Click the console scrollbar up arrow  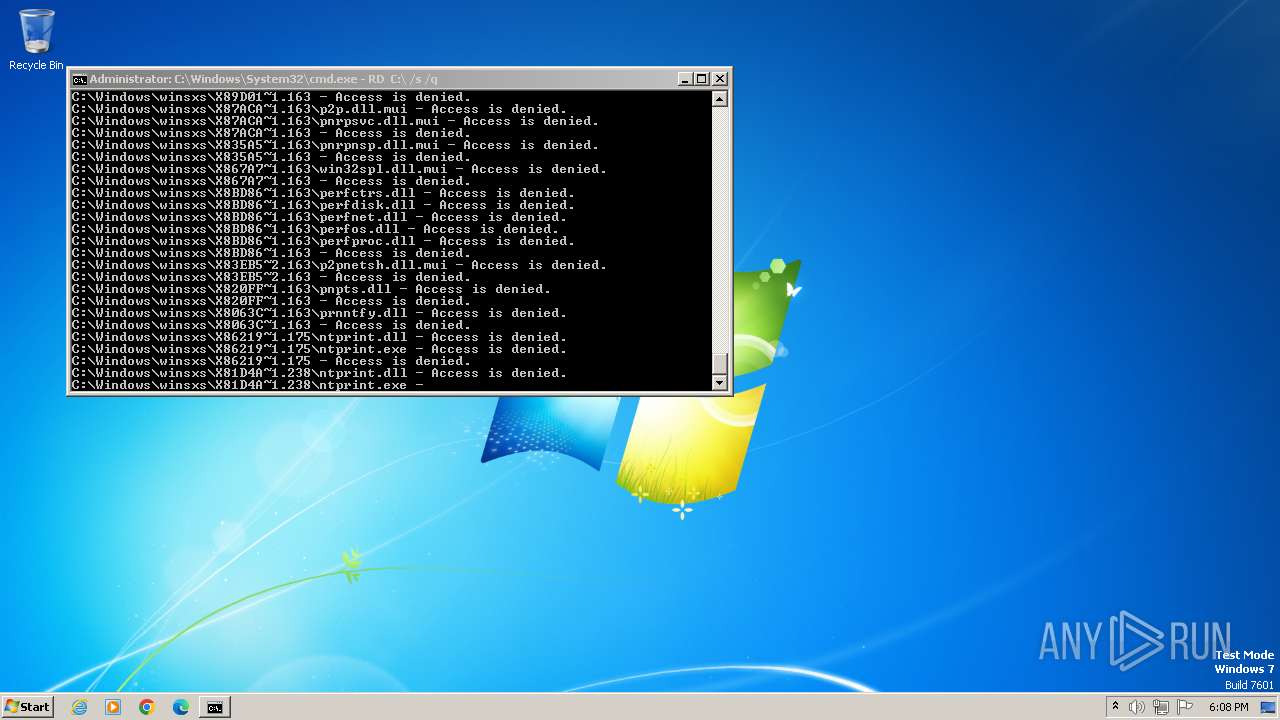719,99
